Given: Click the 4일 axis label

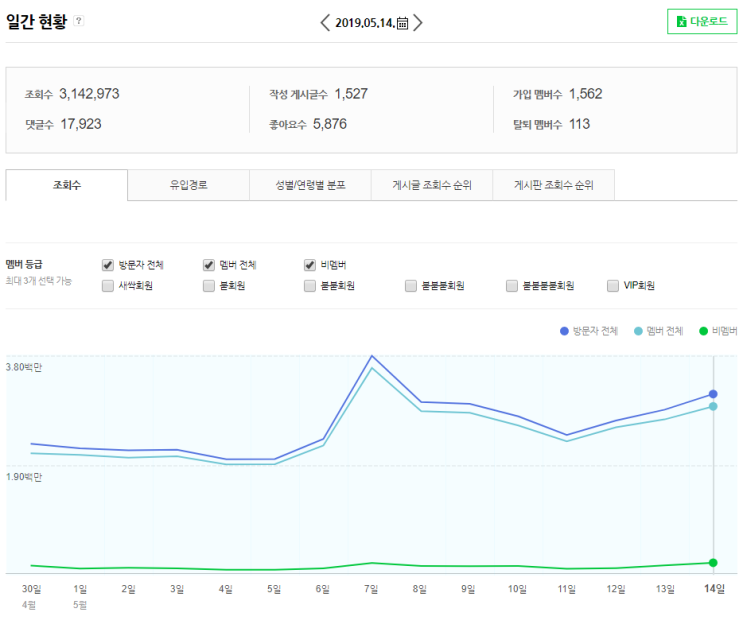Looking at the screenshot, I should (x=226, y=589).
